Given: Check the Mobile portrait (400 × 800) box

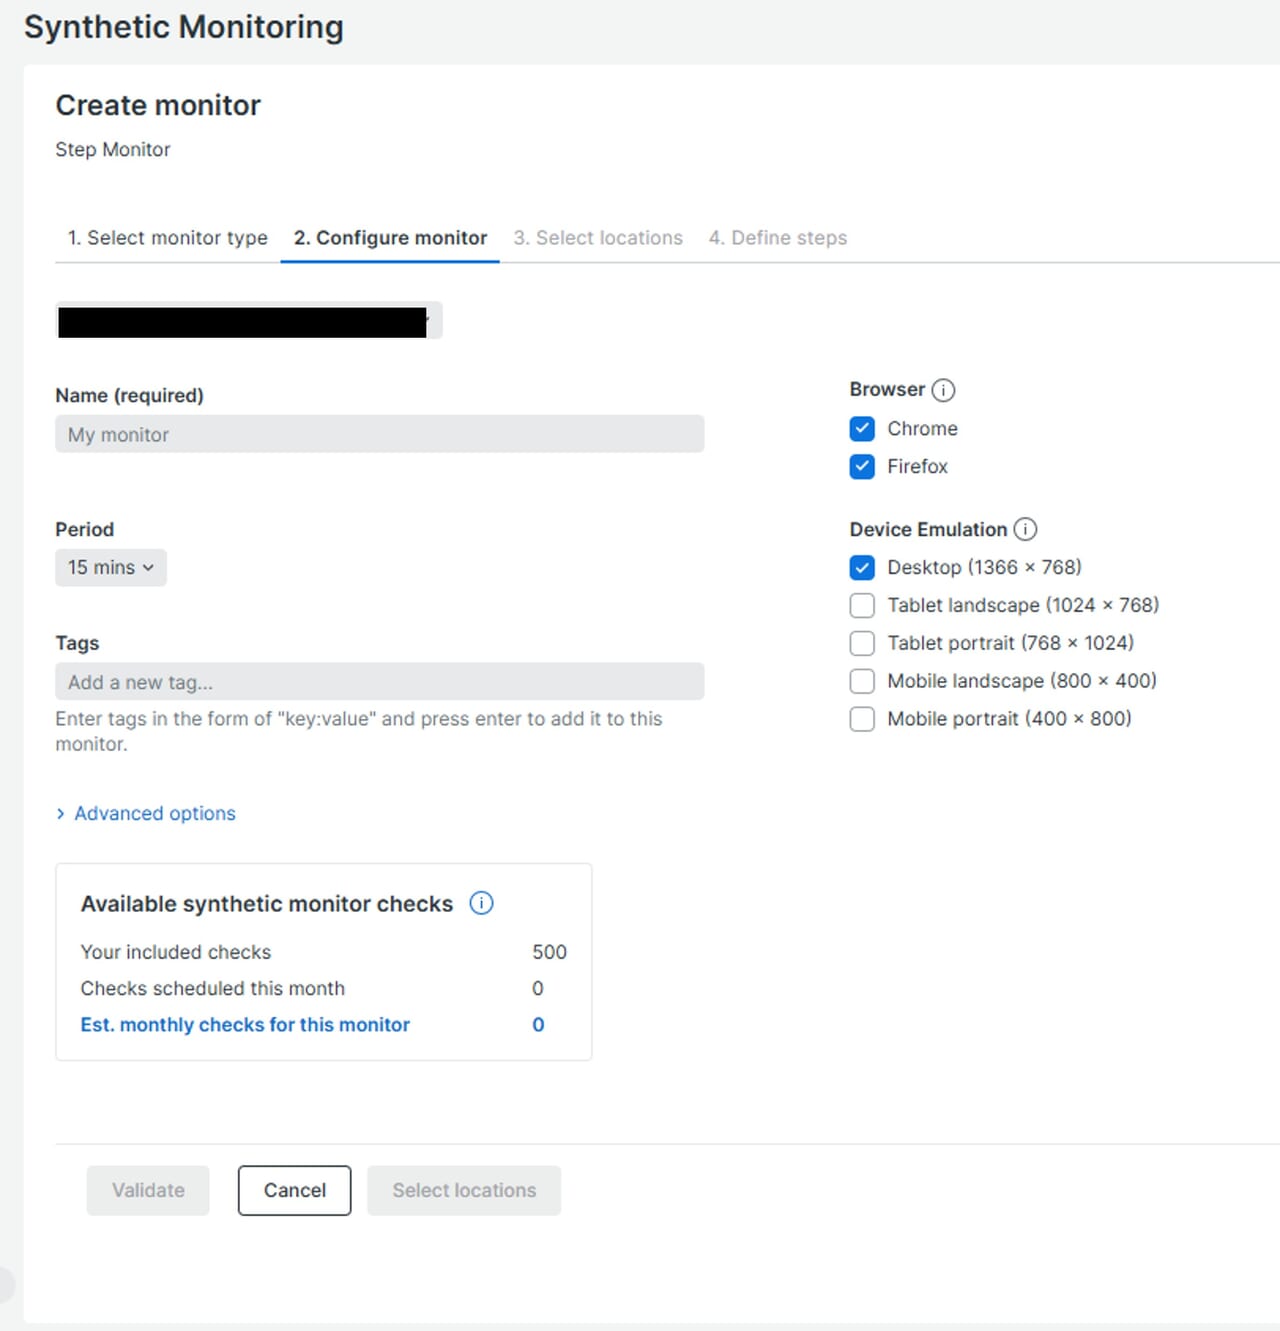Looking at the screenshot, I should click(x=862, y=719).
